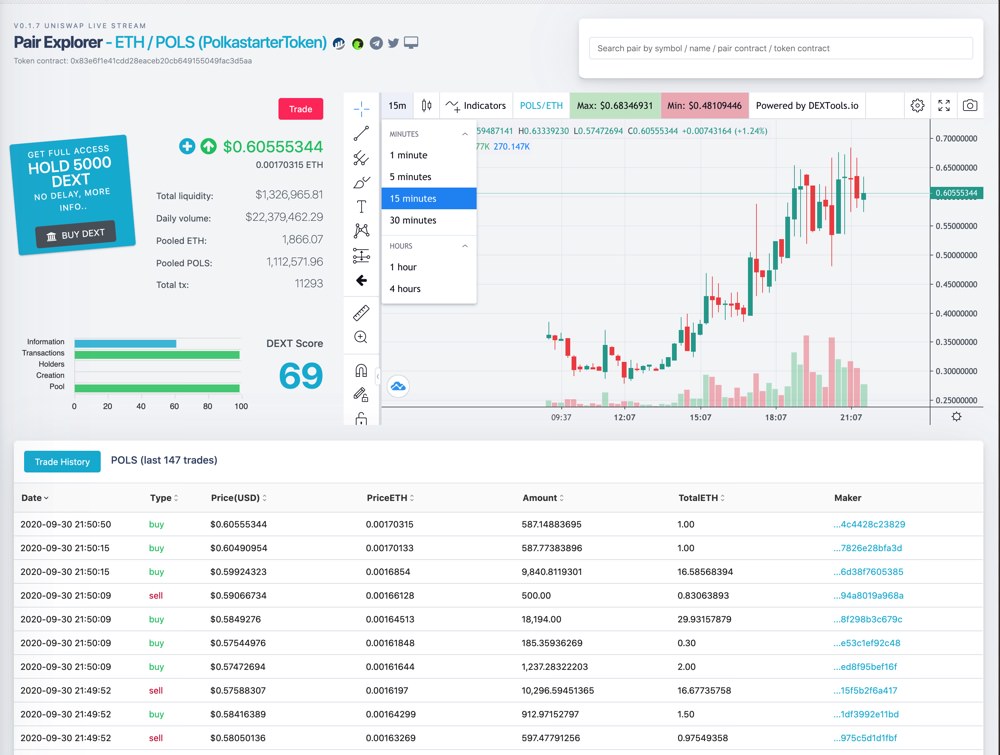Choose 4 hours interval
The height and width of the screenshot is (755, 1000).
[429, 289]
